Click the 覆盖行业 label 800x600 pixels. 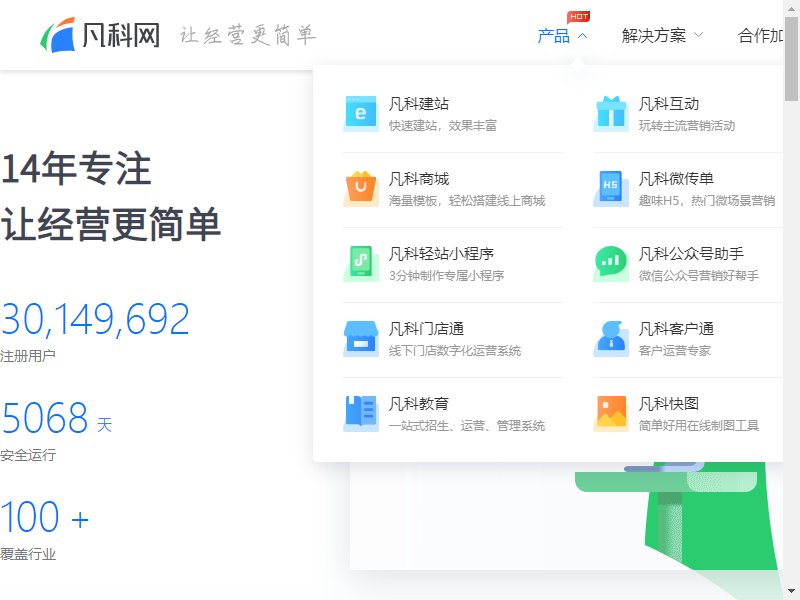point(28,554)
